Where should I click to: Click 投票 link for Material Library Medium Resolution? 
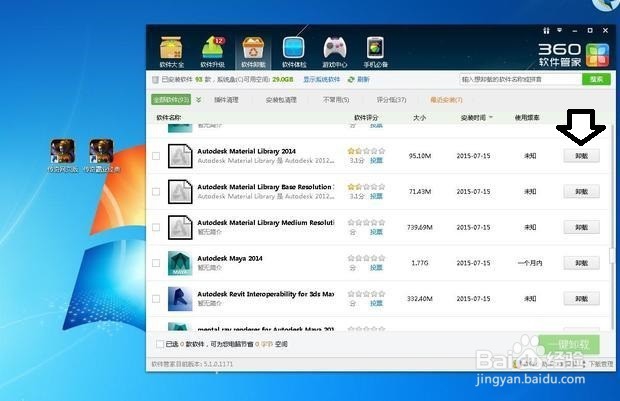point(376,232)
